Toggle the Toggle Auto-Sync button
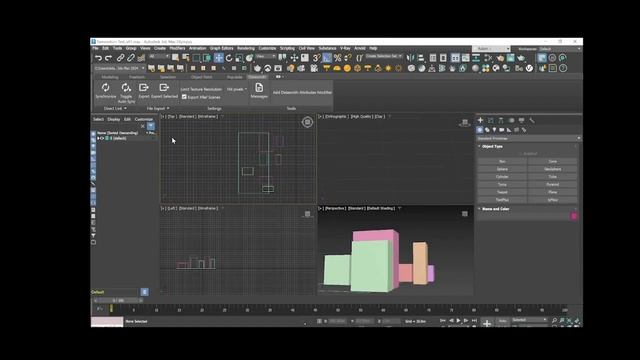This screenshot has height=360, width=640. pos(126,93)
